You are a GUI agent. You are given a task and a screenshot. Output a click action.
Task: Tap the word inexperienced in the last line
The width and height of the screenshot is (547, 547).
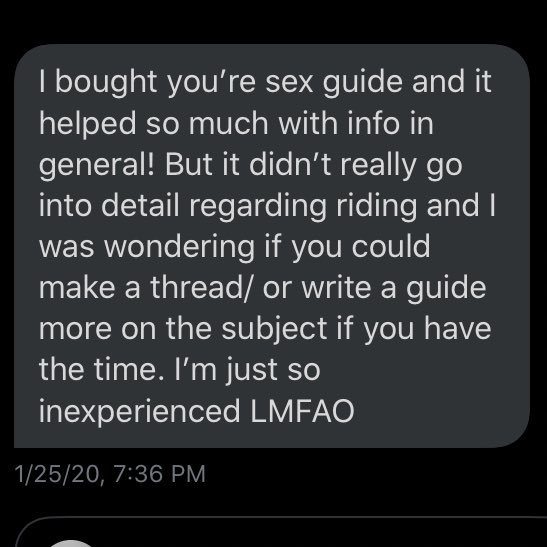(140, 412)
